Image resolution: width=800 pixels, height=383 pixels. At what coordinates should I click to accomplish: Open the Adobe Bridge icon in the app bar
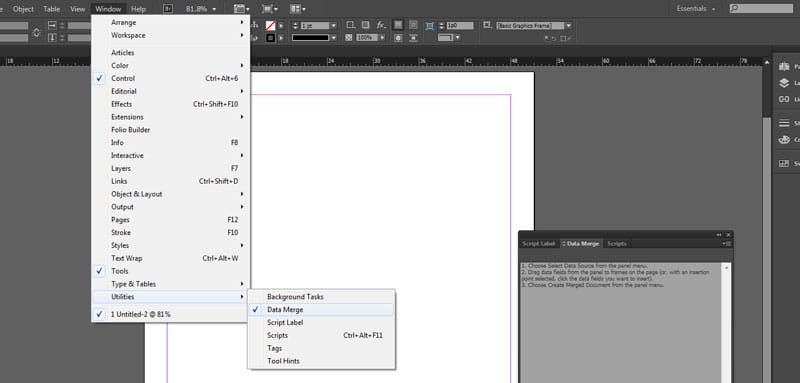tap(168, 9)
